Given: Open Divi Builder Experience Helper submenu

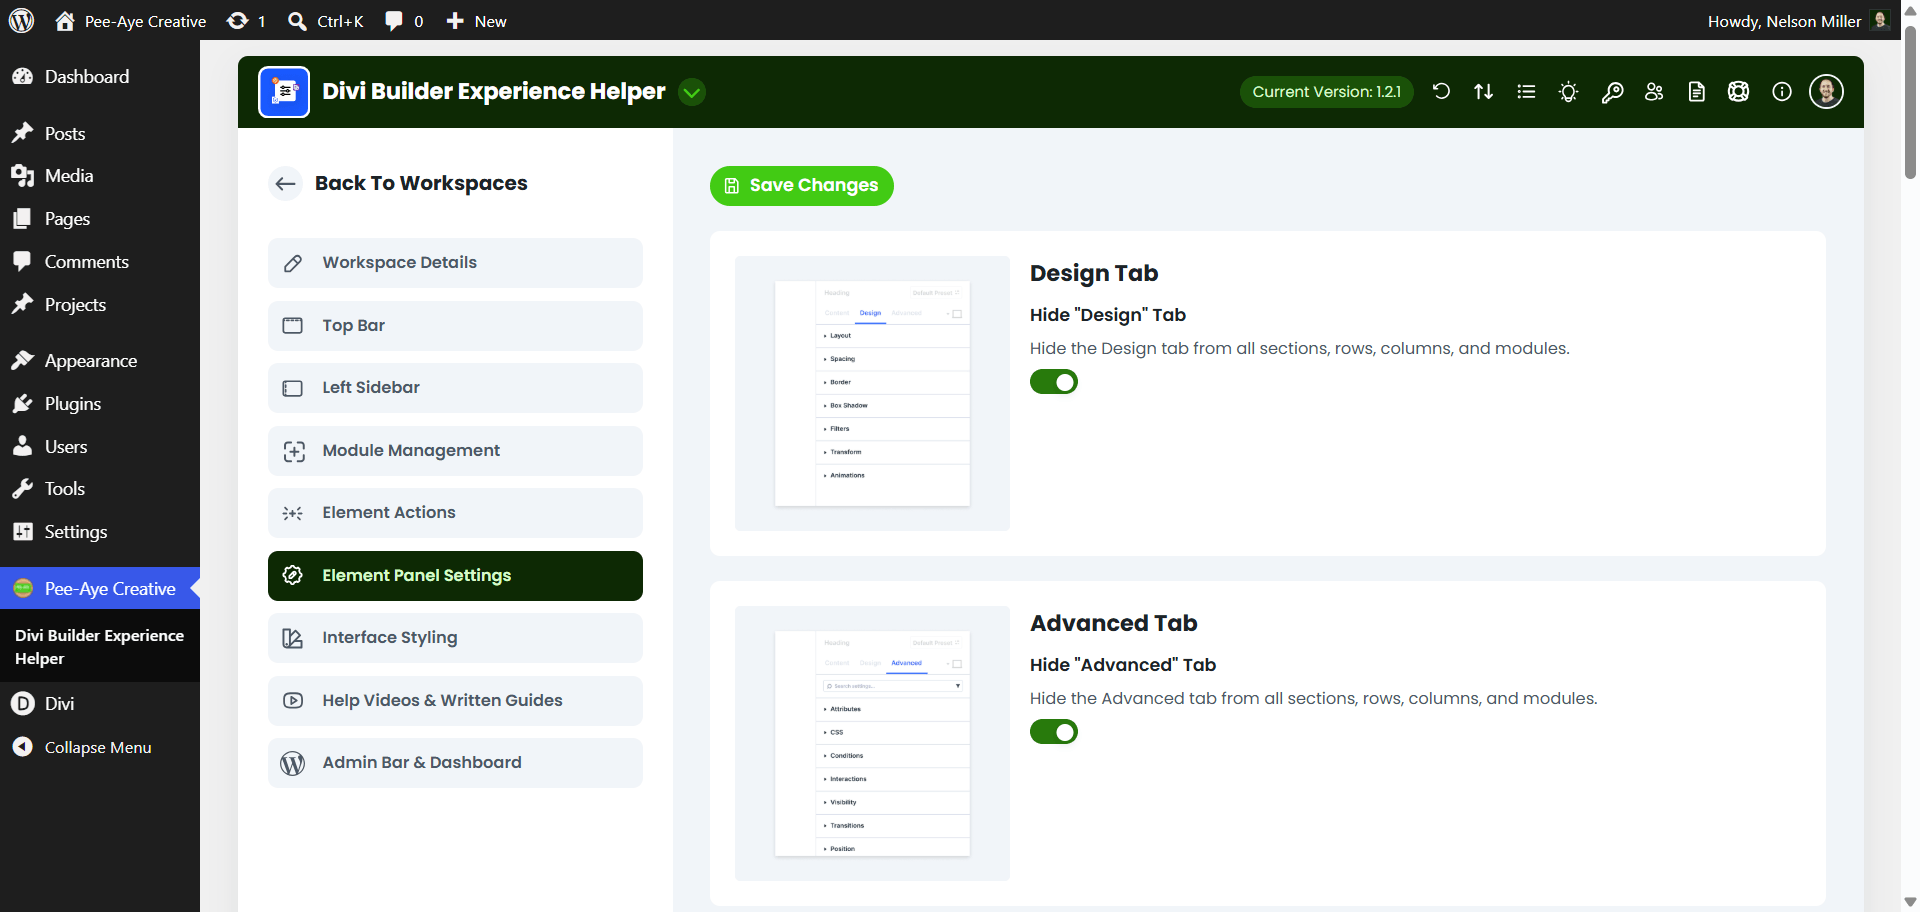Looking at the screenshot, I should tap(99, 647).
